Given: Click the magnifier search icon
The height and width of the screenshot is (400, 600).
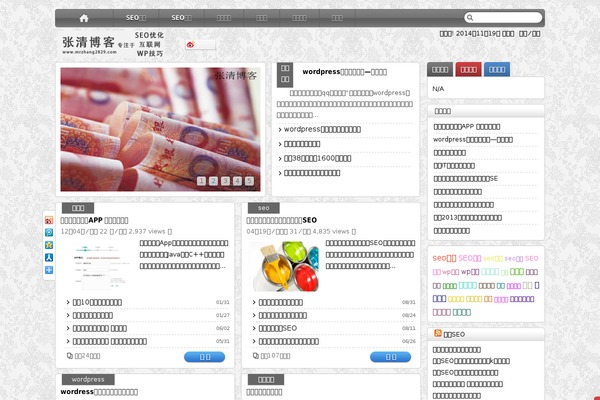Looking at the screenshot, I should point(470,18).
